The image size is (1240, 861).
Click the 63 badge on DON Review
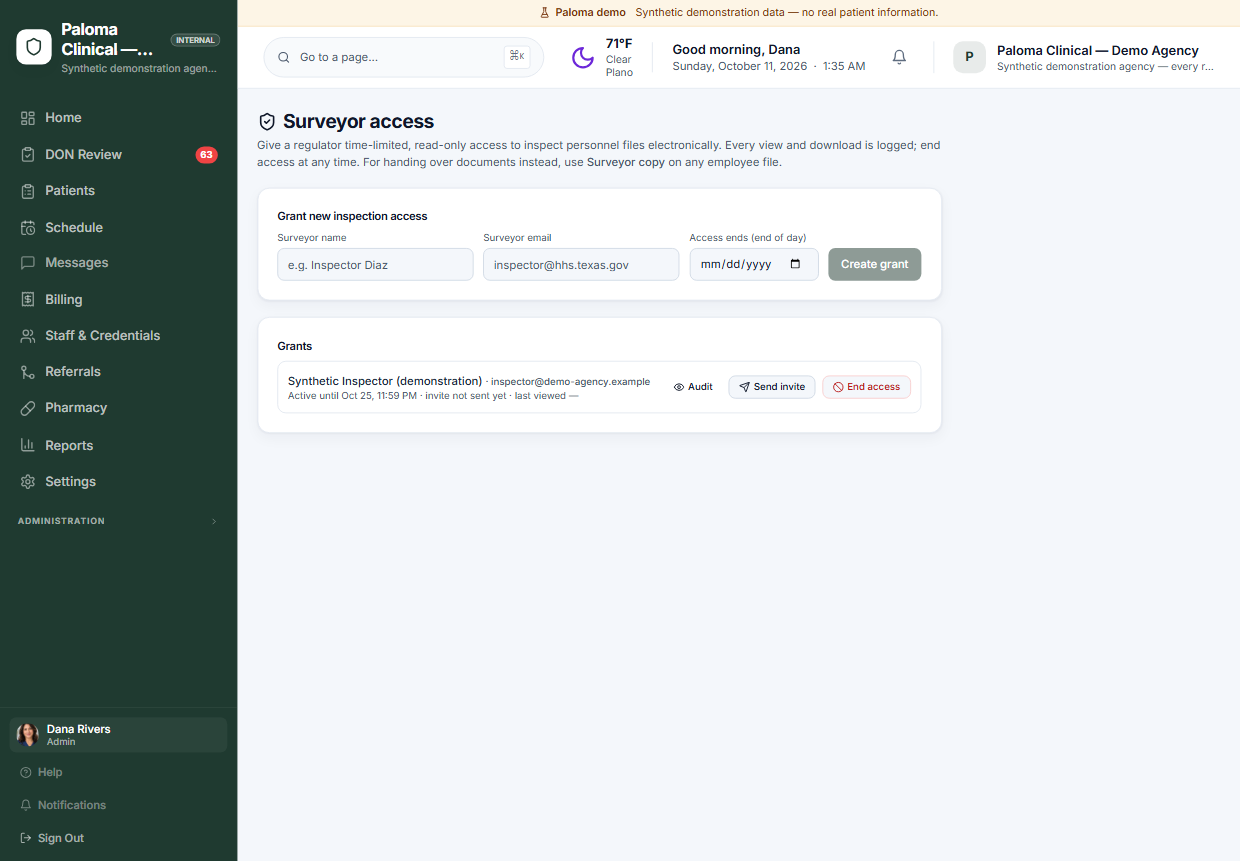[x=206, y=155]
